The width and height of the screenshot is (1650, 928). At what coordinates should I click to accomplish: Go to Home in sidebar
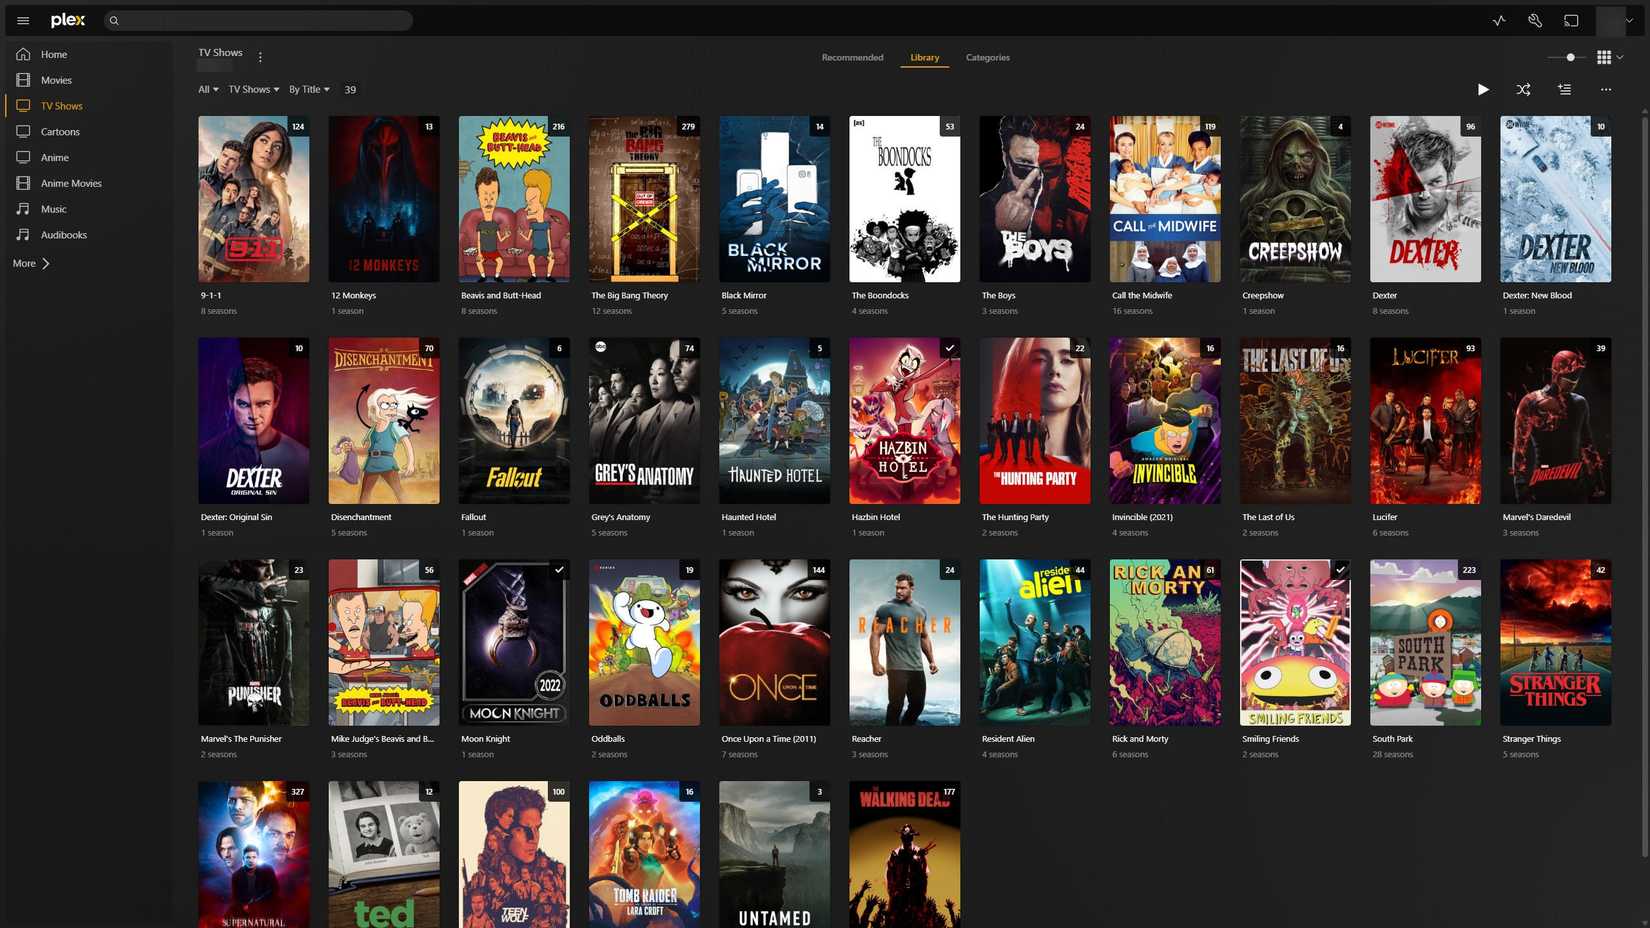coord(54,54)
